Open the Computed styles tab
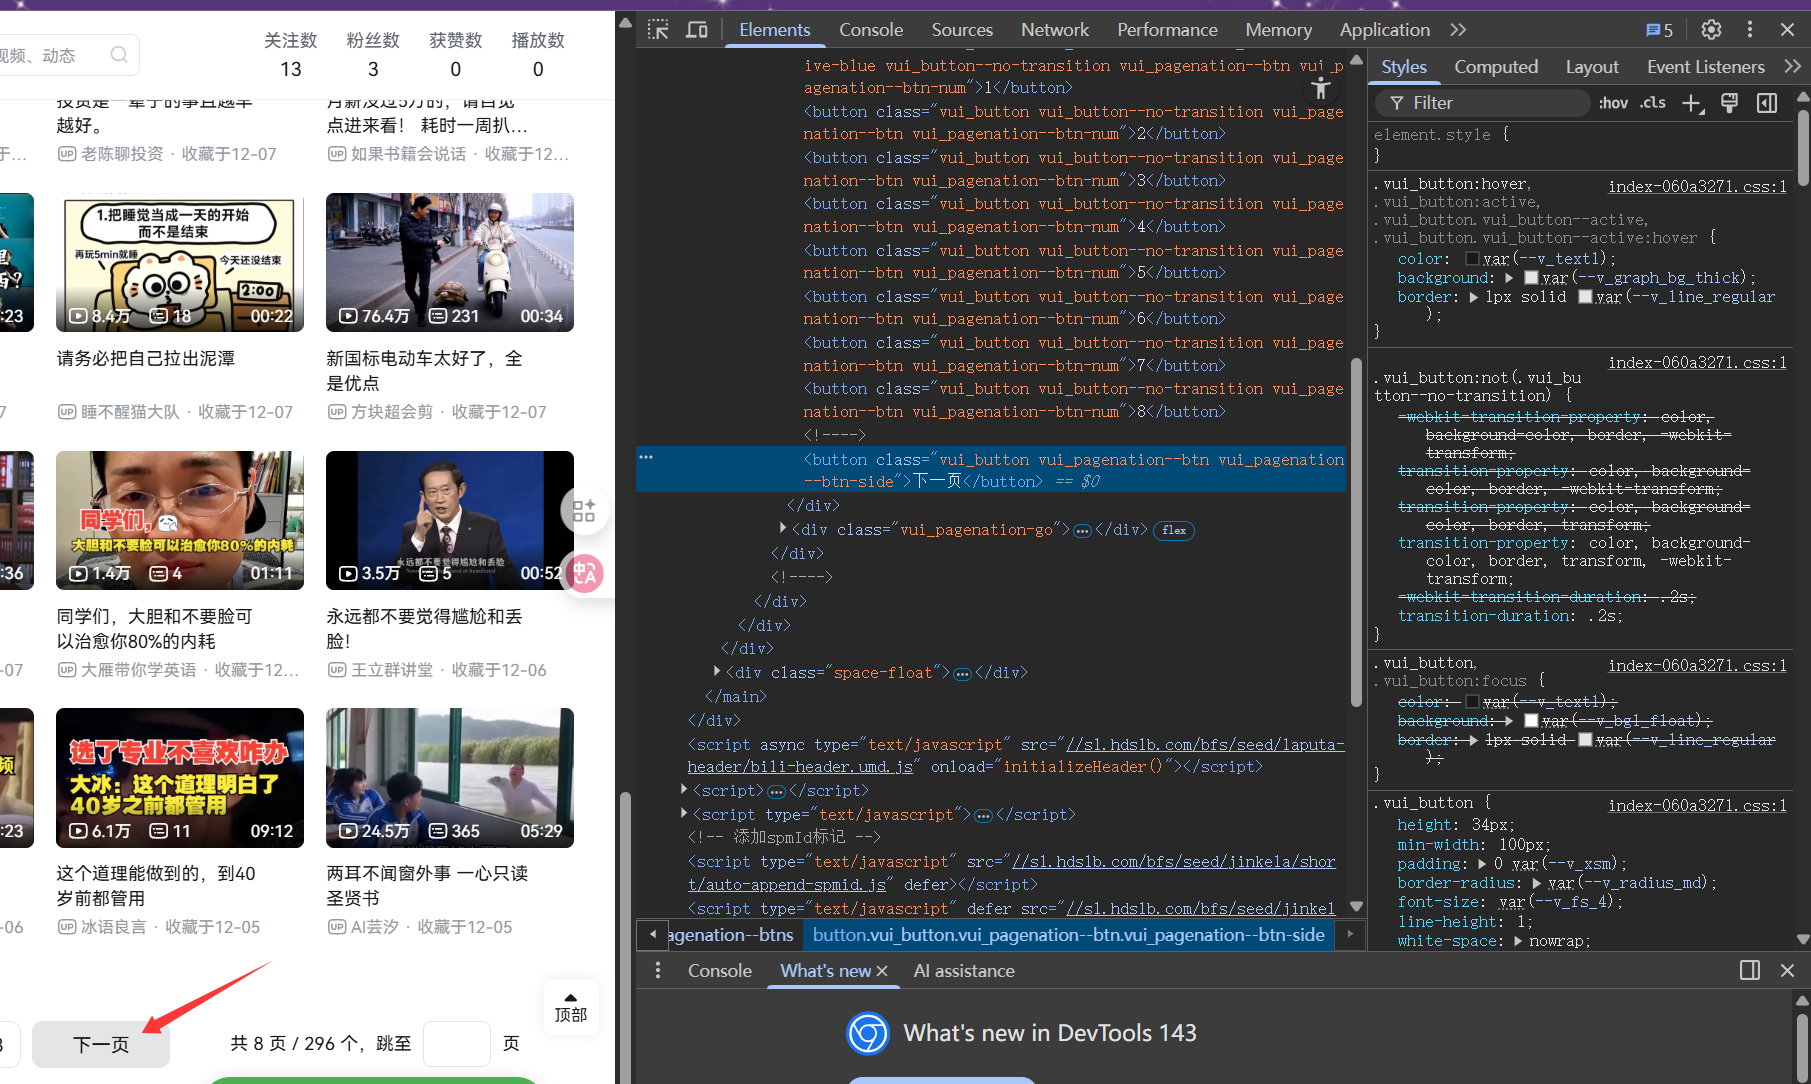Image resolution: width=1811 pixels, height=1084 pixels. click(1495, 67)
